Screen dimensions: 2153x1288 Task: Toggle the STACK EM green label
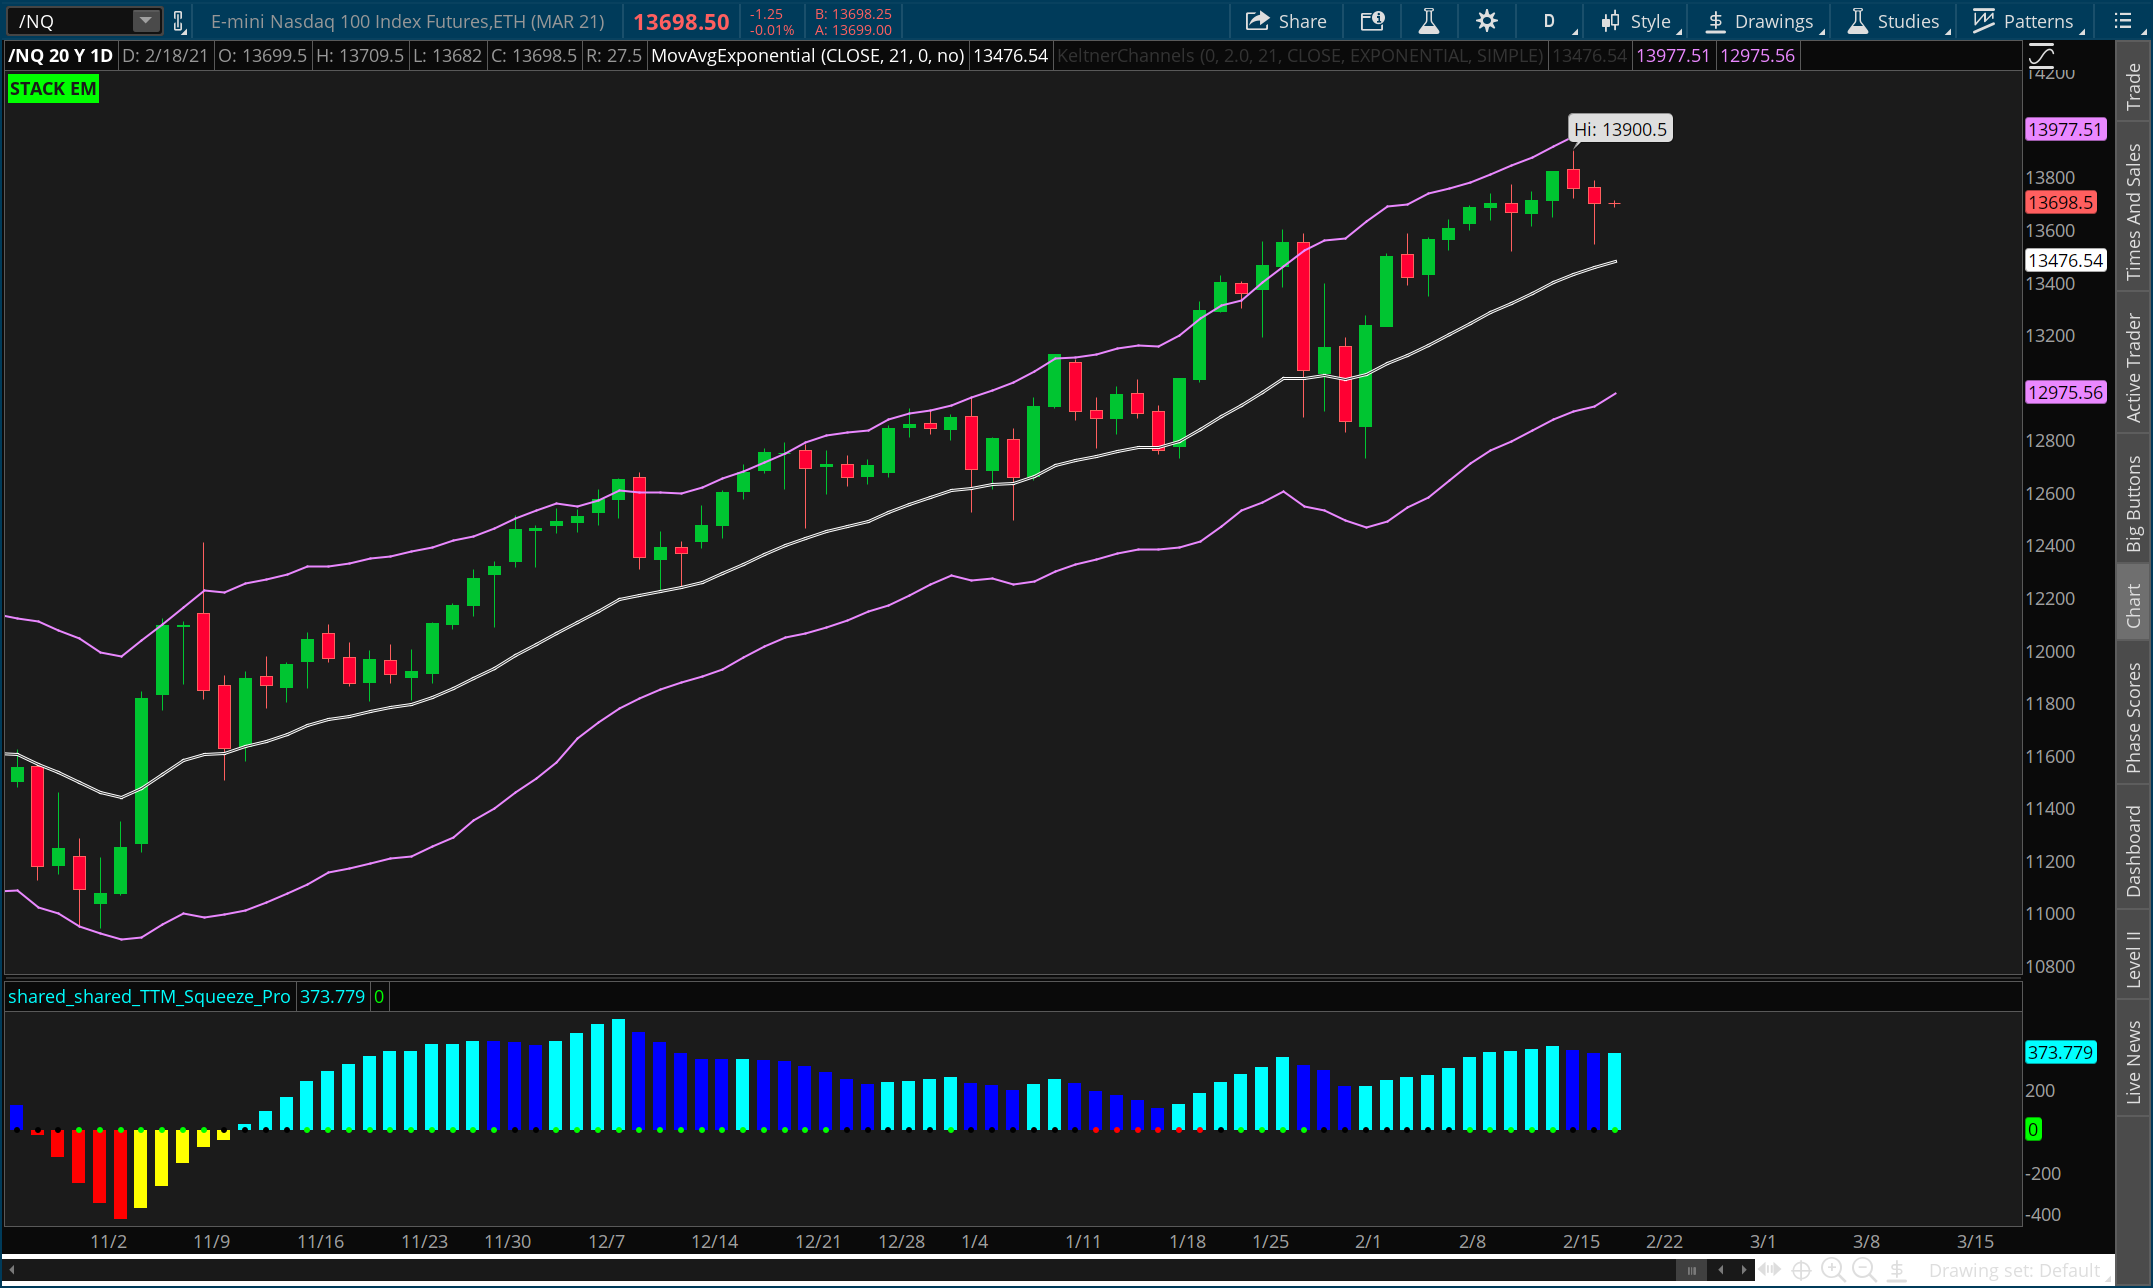pos(53,89)
